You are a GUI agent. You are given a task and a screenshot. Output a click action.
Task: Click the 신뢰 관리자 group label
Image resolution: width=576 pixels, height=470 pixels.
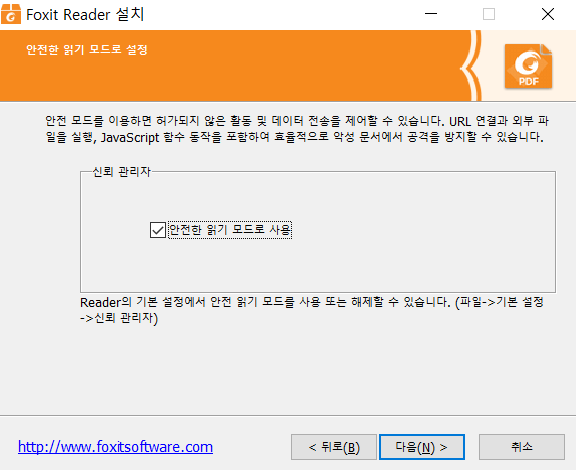coord(122,172)
